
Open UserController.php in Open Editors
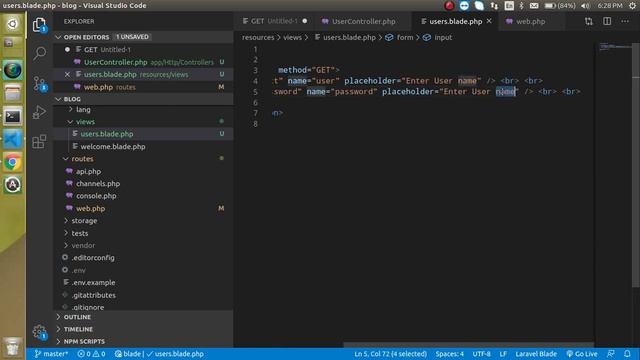143,62
